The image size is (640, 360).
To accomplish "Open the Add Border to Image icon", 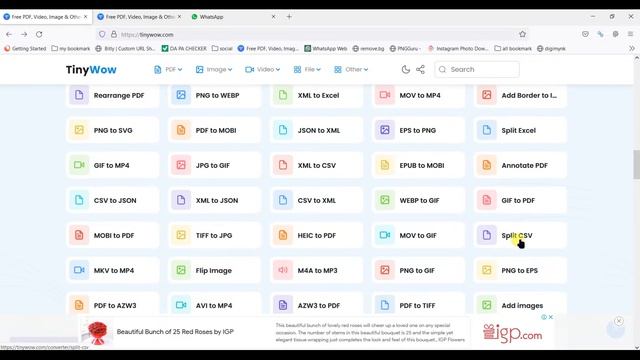I will pyautogui.click(x=487, y=95).
